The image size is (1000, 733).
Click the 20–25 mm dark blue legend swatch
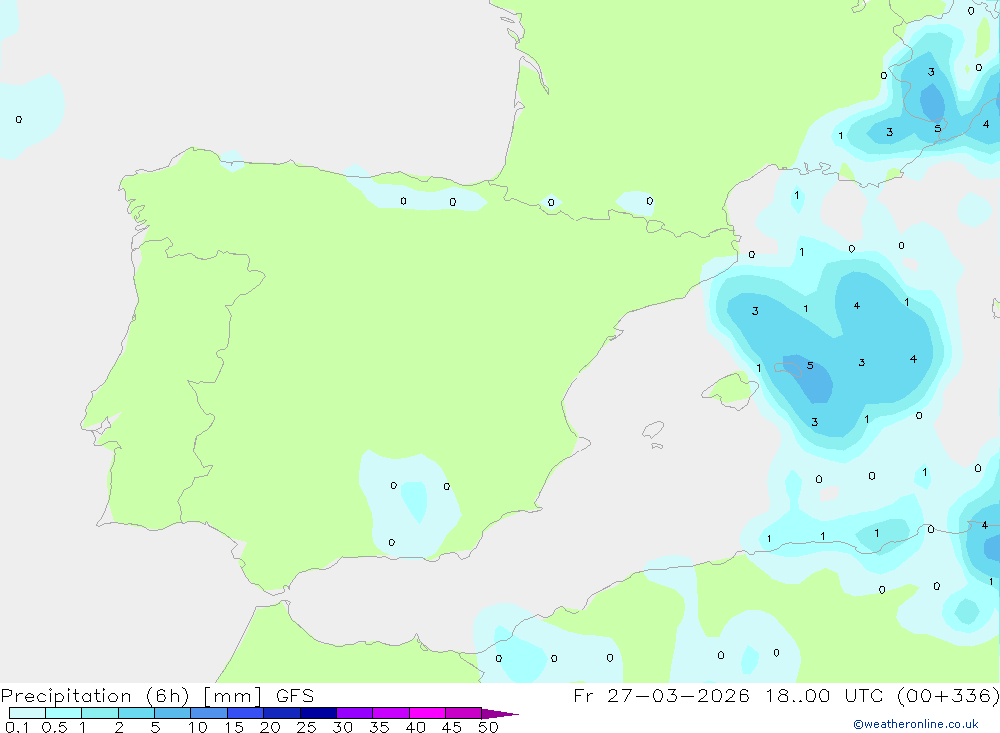pos(282,713)
